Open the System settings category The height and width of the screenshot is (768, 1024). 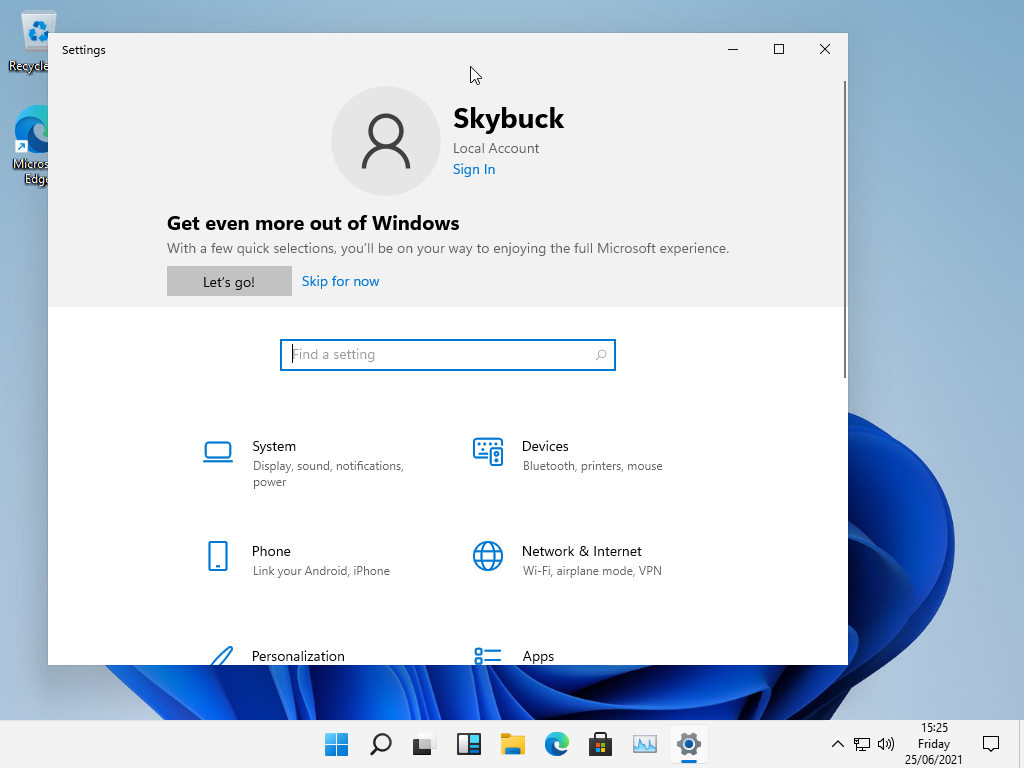274,447
